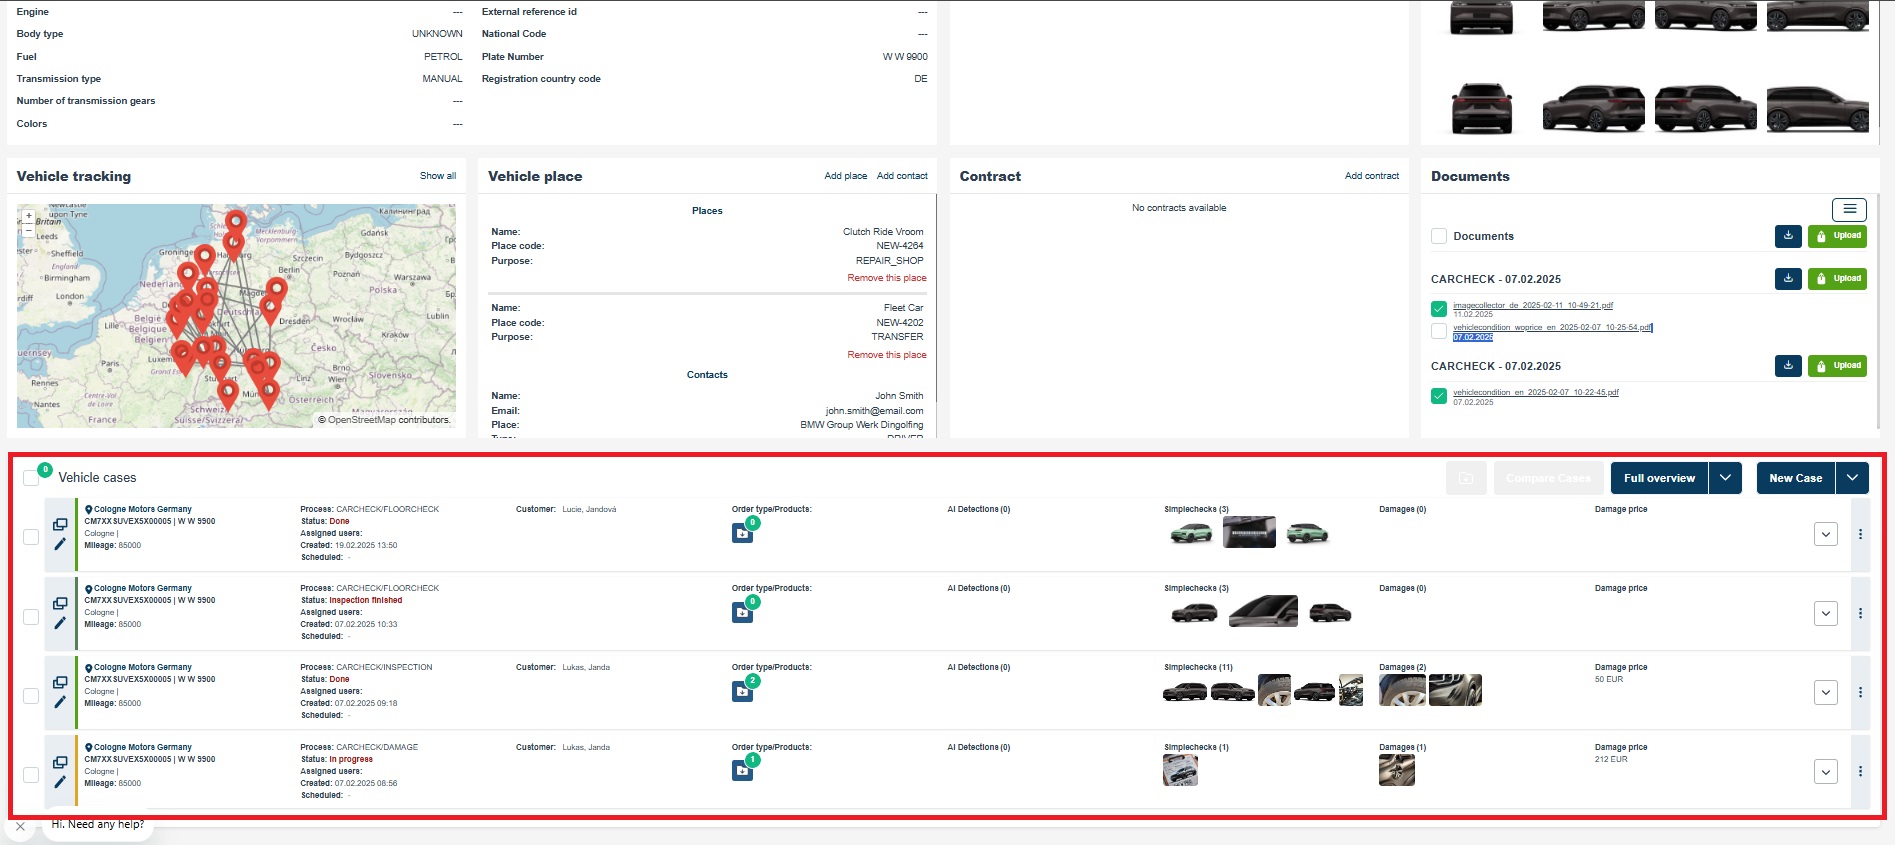Uncheck the imagecollector_de PDF checkbox
The height and width of the screenshot is (845, 1895).
(x=1439, y=309)
